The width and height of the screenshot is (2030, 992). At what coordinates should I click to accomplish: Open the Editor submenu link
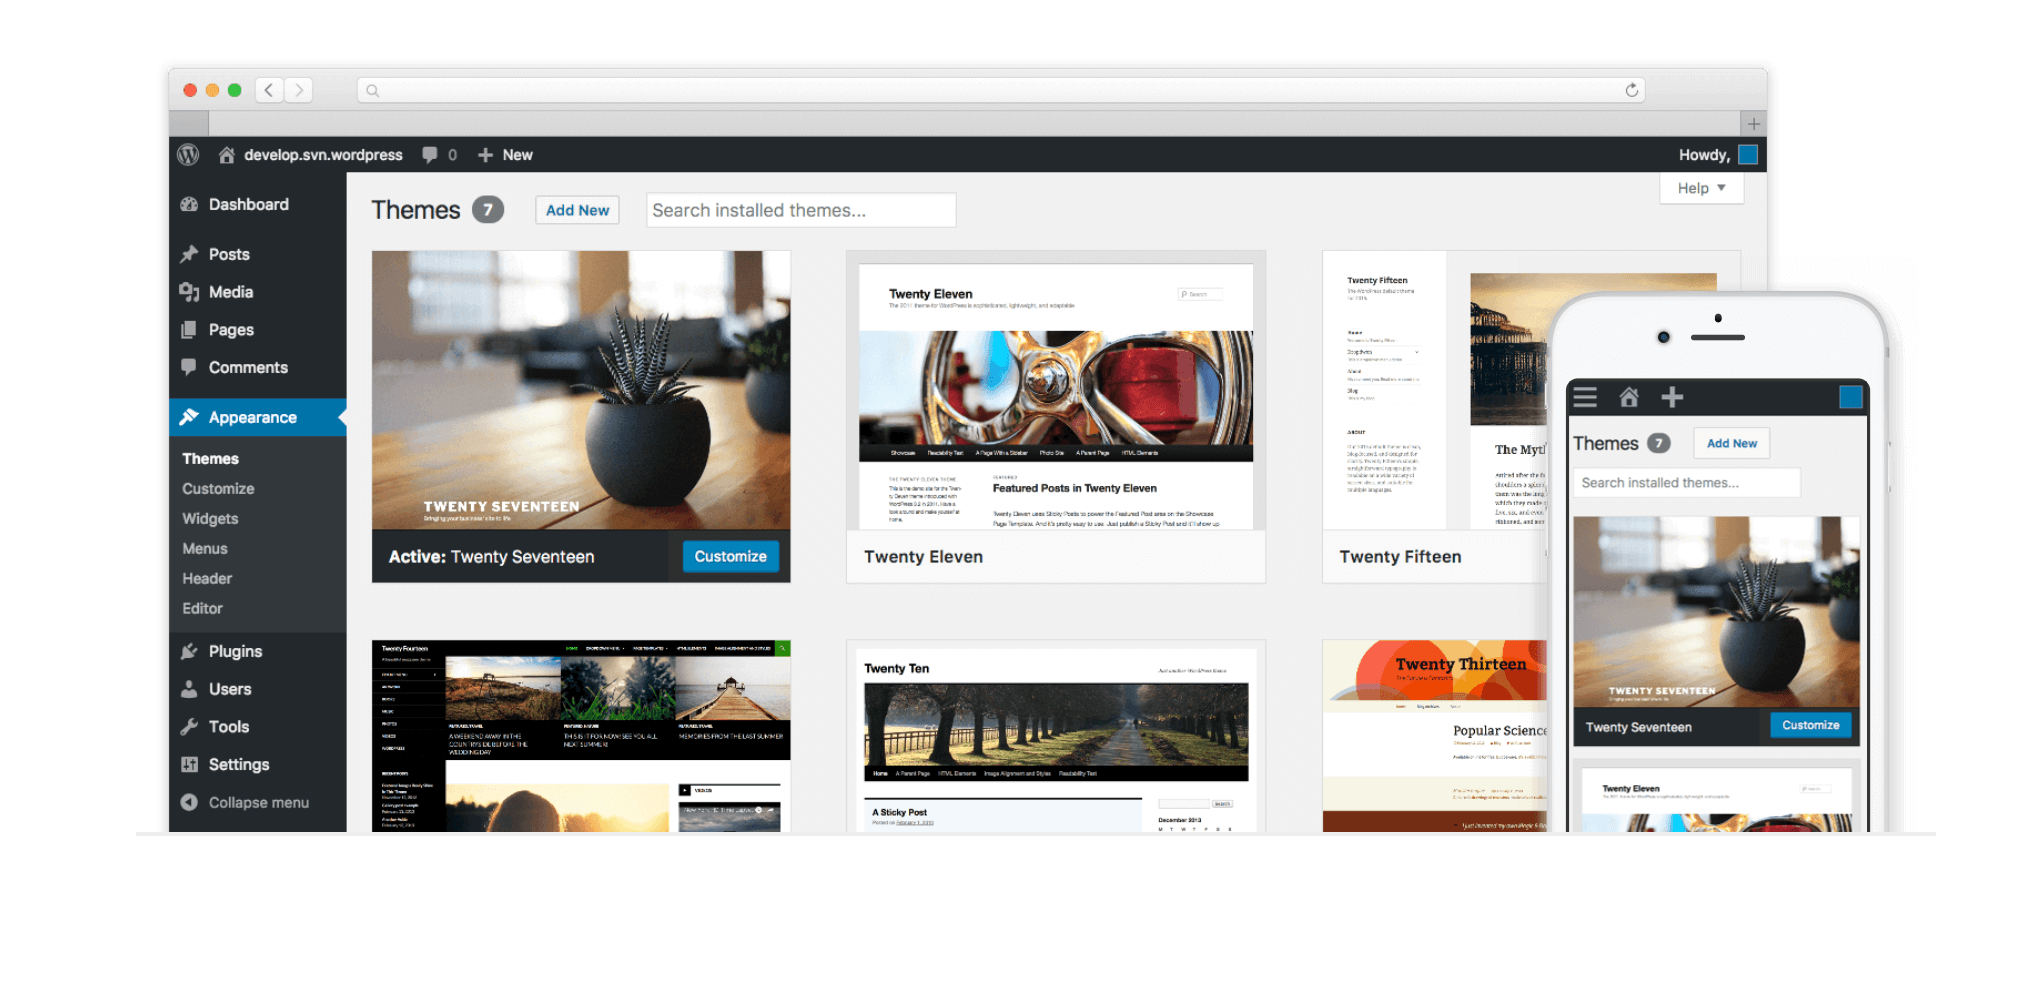coord(202,608)
